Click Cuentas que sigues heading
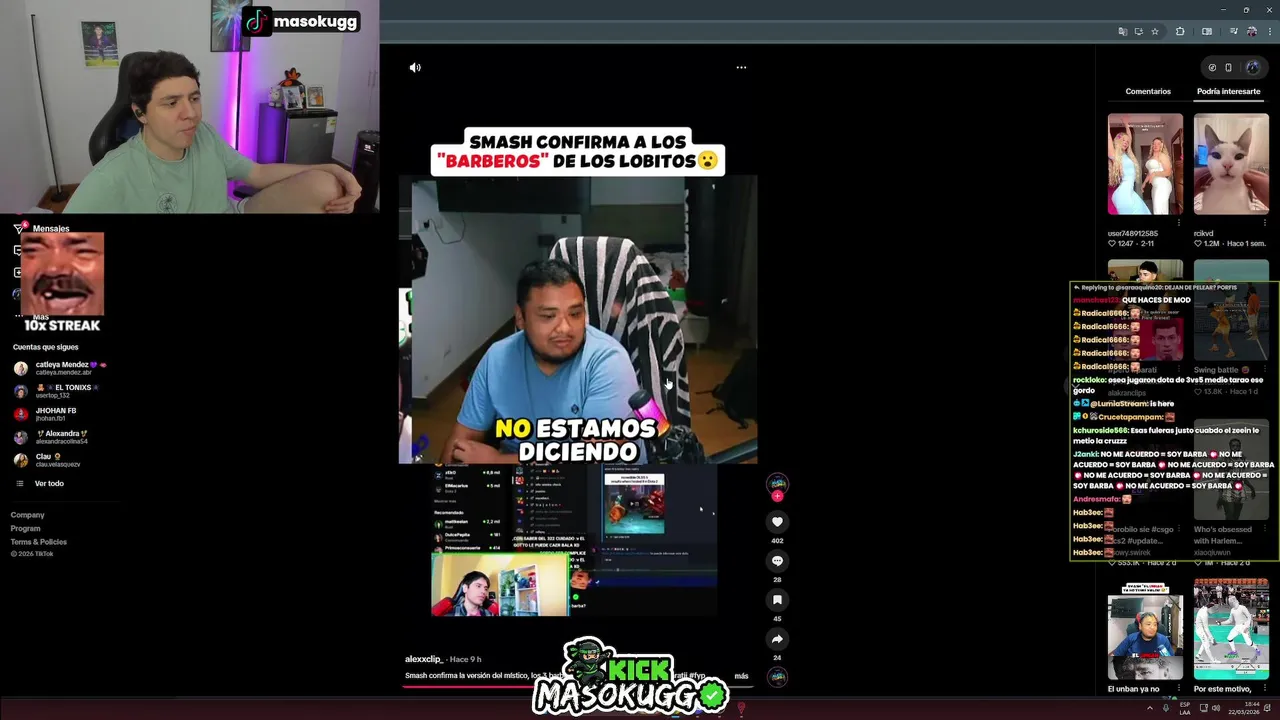 tap(46, 347)
